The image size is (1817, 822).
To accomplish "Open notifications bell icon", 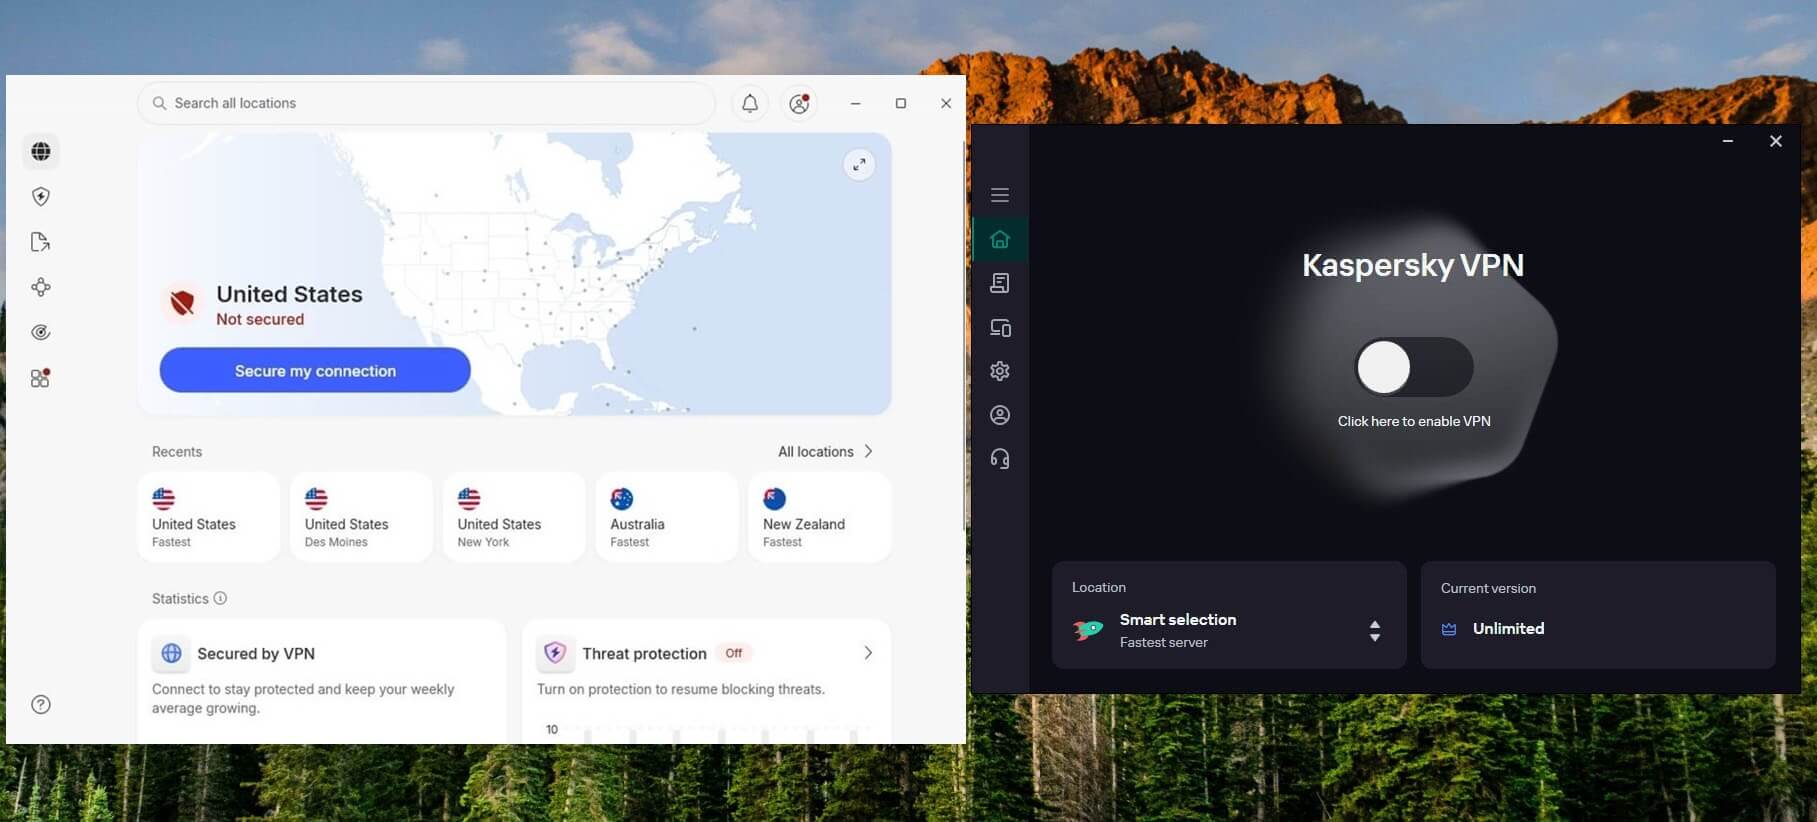I will pyautogui.click(x=750, y=103).
